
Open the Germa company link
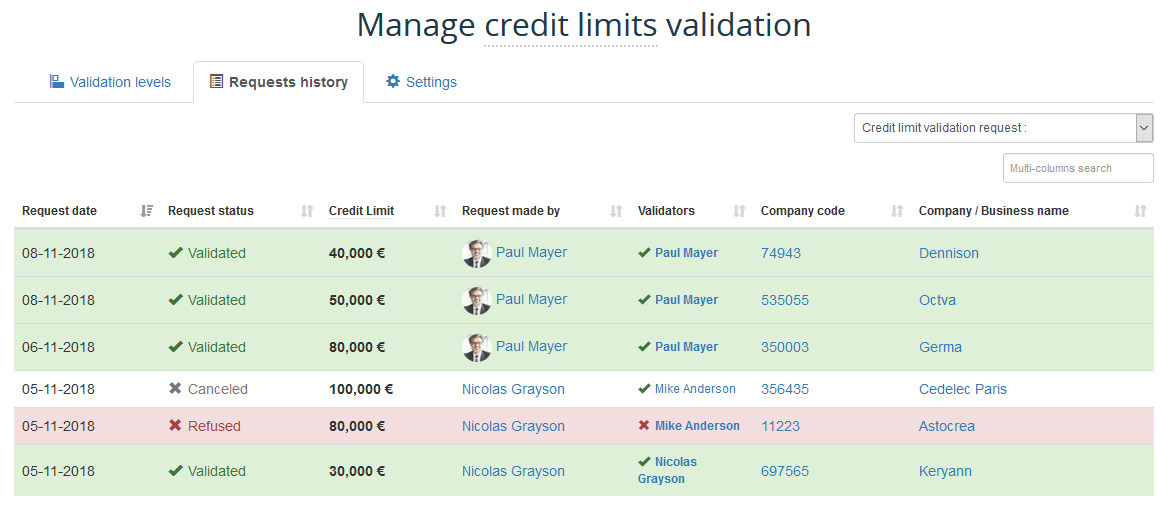[x=940, y=347]
